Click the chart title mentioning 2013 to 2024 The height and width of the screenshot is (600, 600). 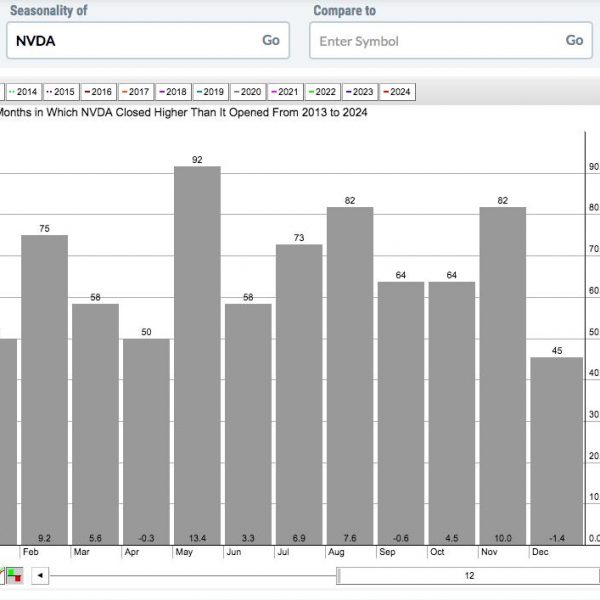183,112
